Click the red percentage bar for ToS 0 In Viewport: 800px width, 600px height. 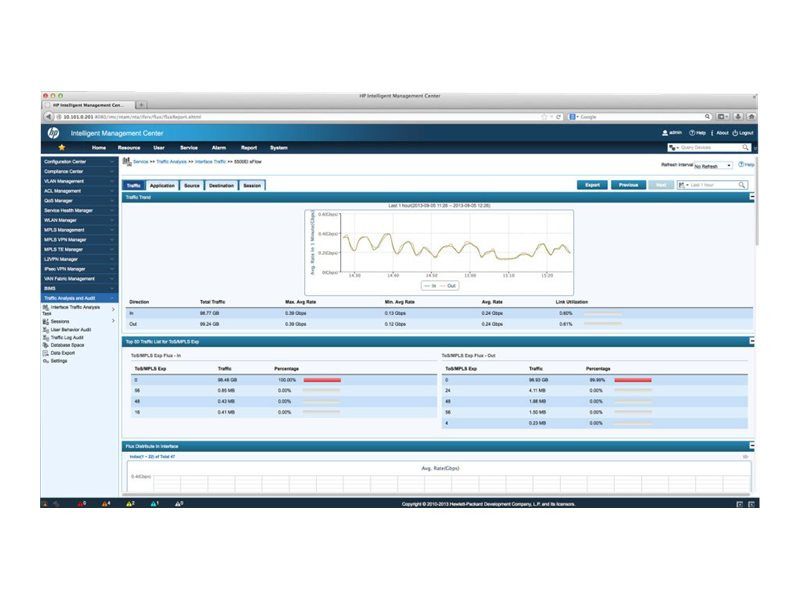point(322,380)
